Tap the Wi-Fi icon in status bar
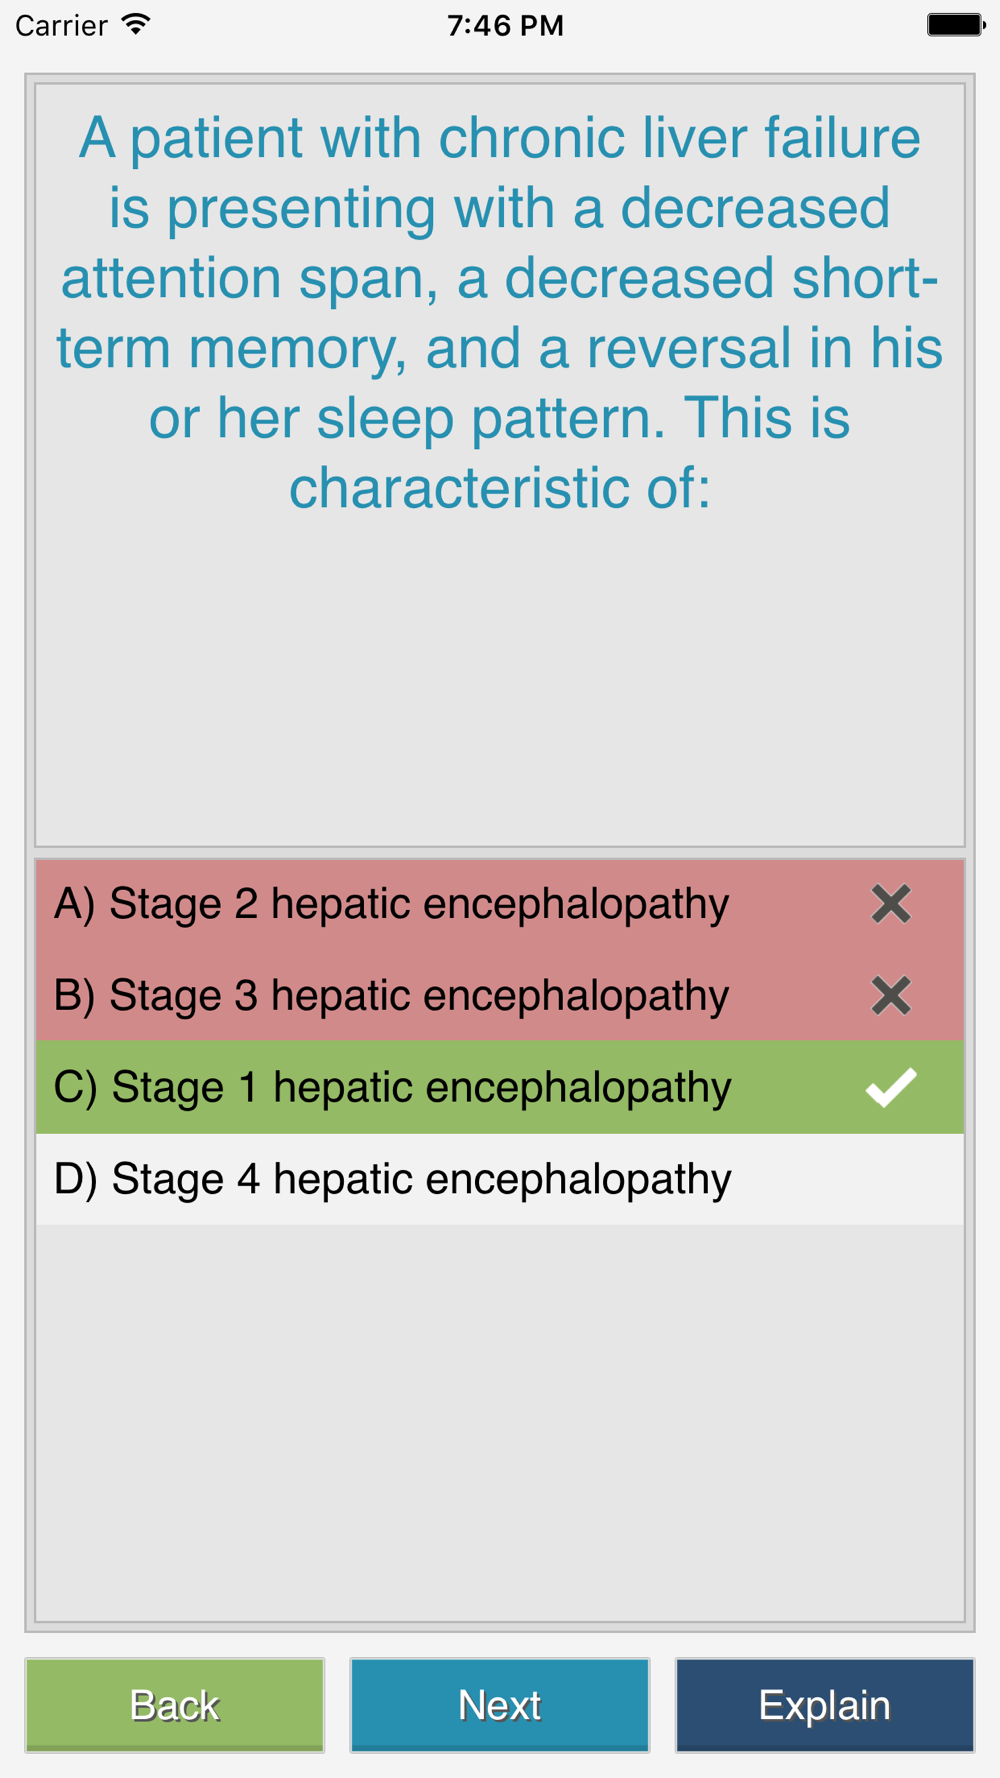The width and height of the screenshot is (1000, 1778). (136, 24)
